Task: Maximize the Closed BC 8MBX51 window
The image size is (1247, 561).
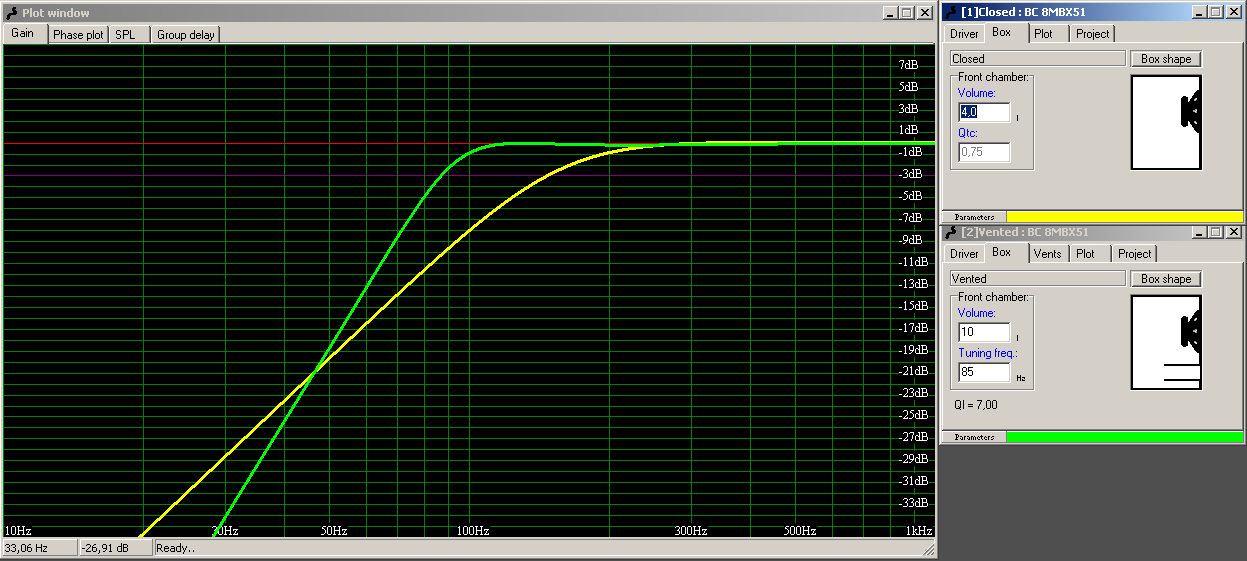Action: pos(1215,12)
